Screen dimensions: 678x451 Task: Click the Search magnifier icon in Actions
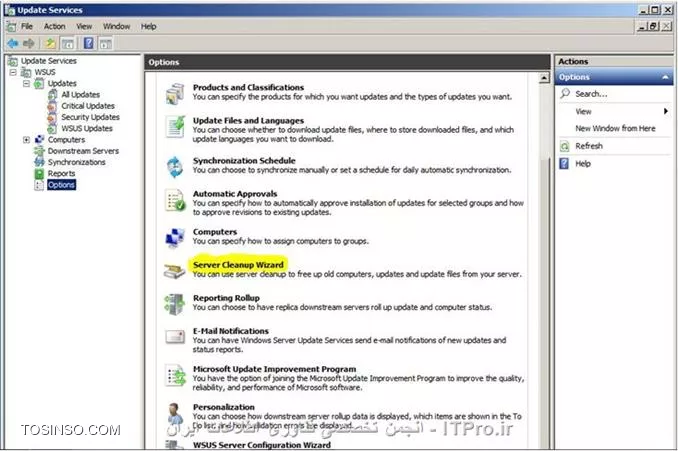click(x=565, y=93)
